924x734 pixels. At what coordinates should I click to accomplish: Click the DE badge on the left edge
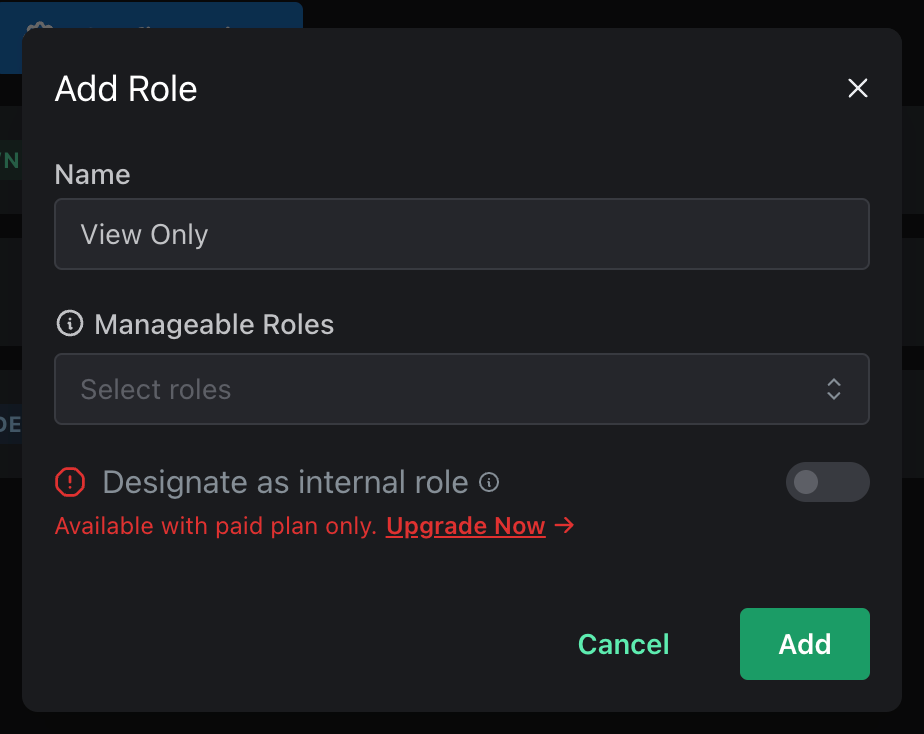12,424
